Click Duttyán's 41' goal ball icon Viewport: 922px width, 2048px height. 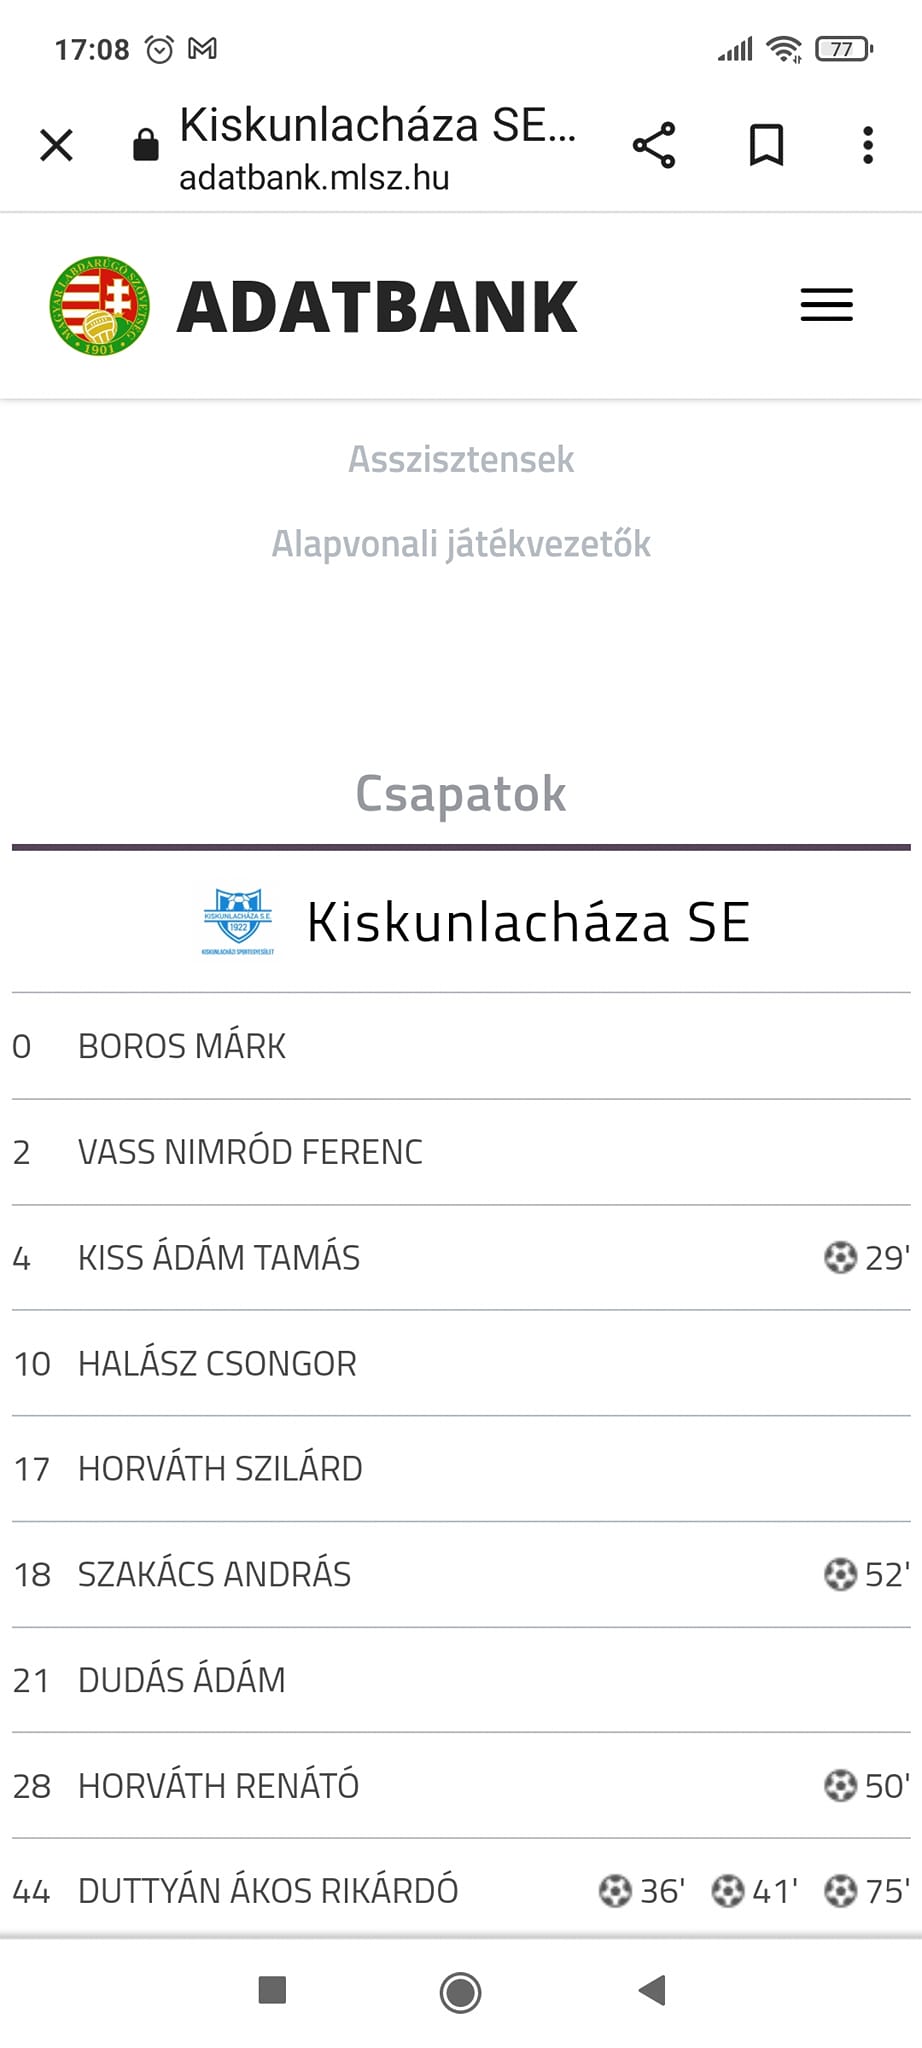click(x=727, y=1891)
